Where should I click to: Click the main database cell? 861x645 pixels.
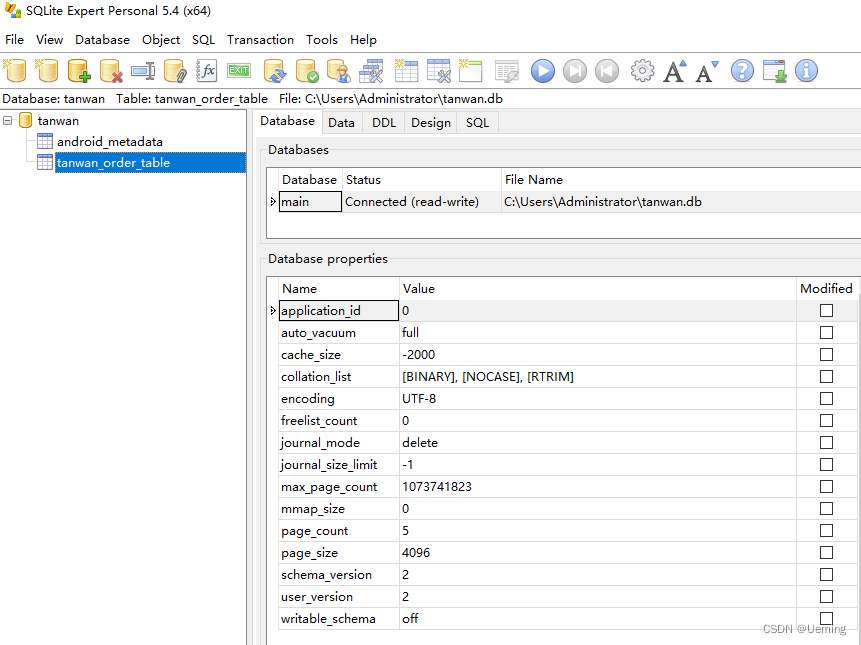pos(310,201)
